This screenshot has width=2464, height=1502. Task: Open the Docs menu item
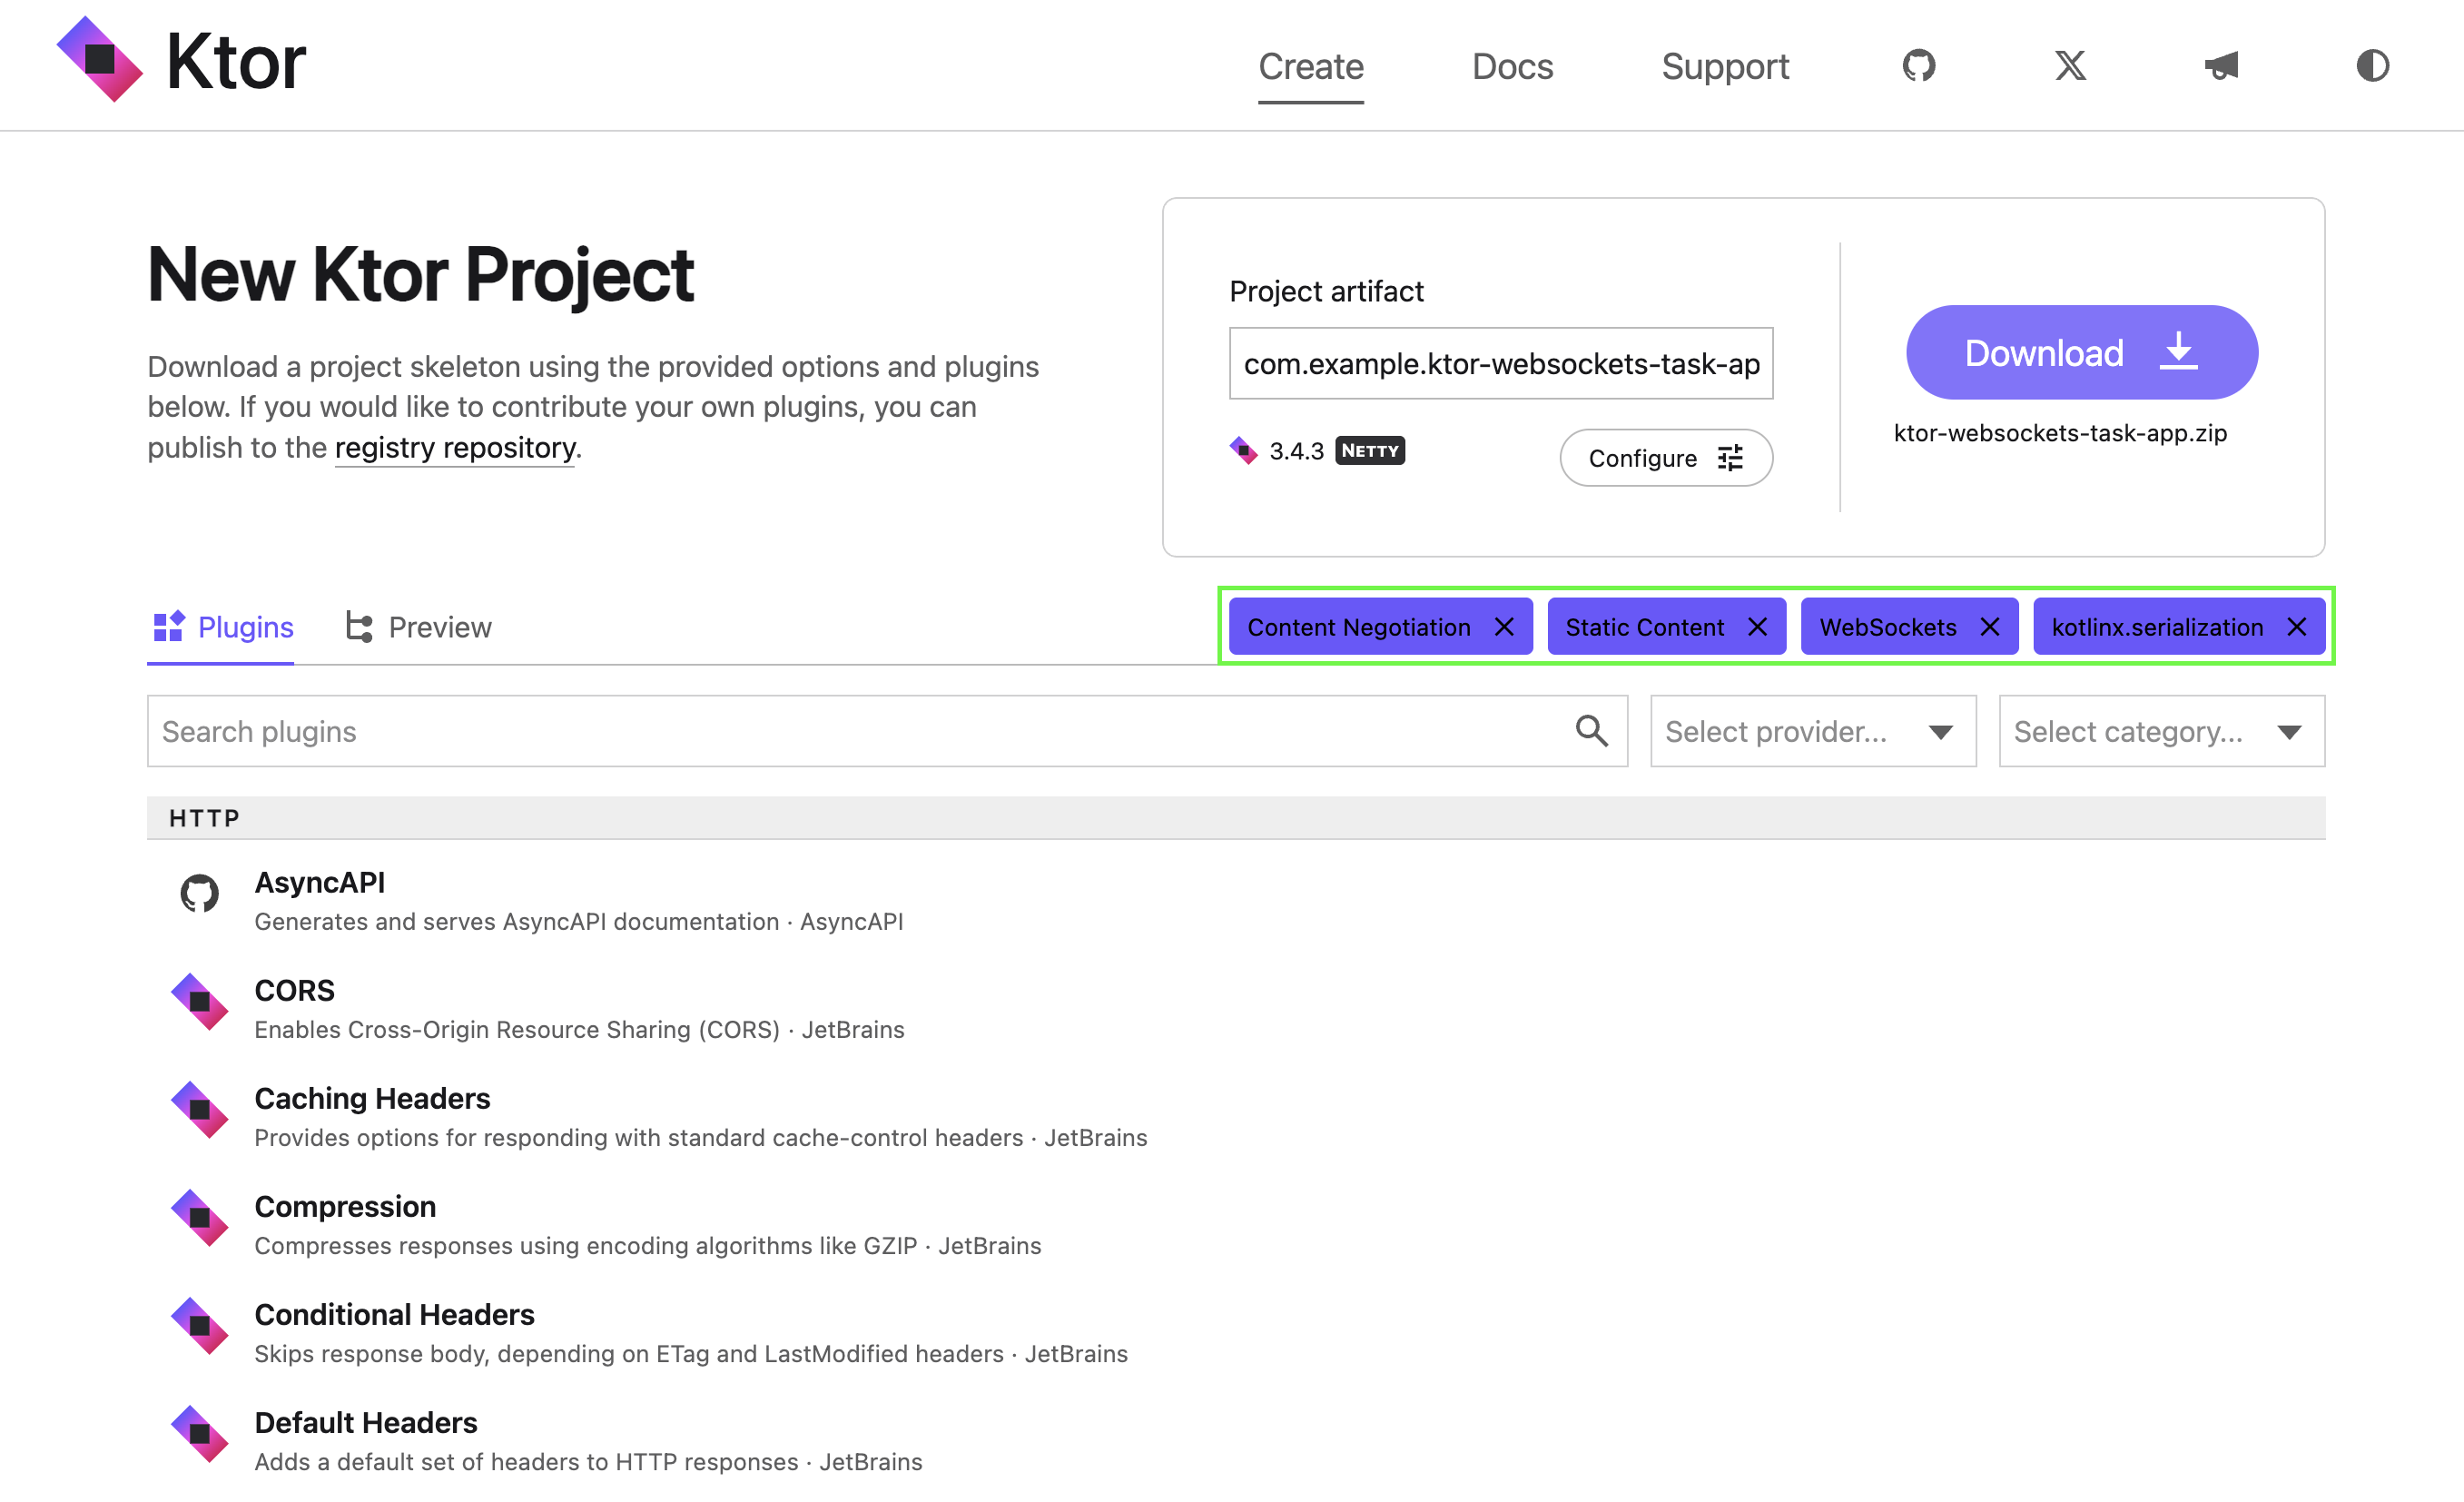(x=1512, y=66)
